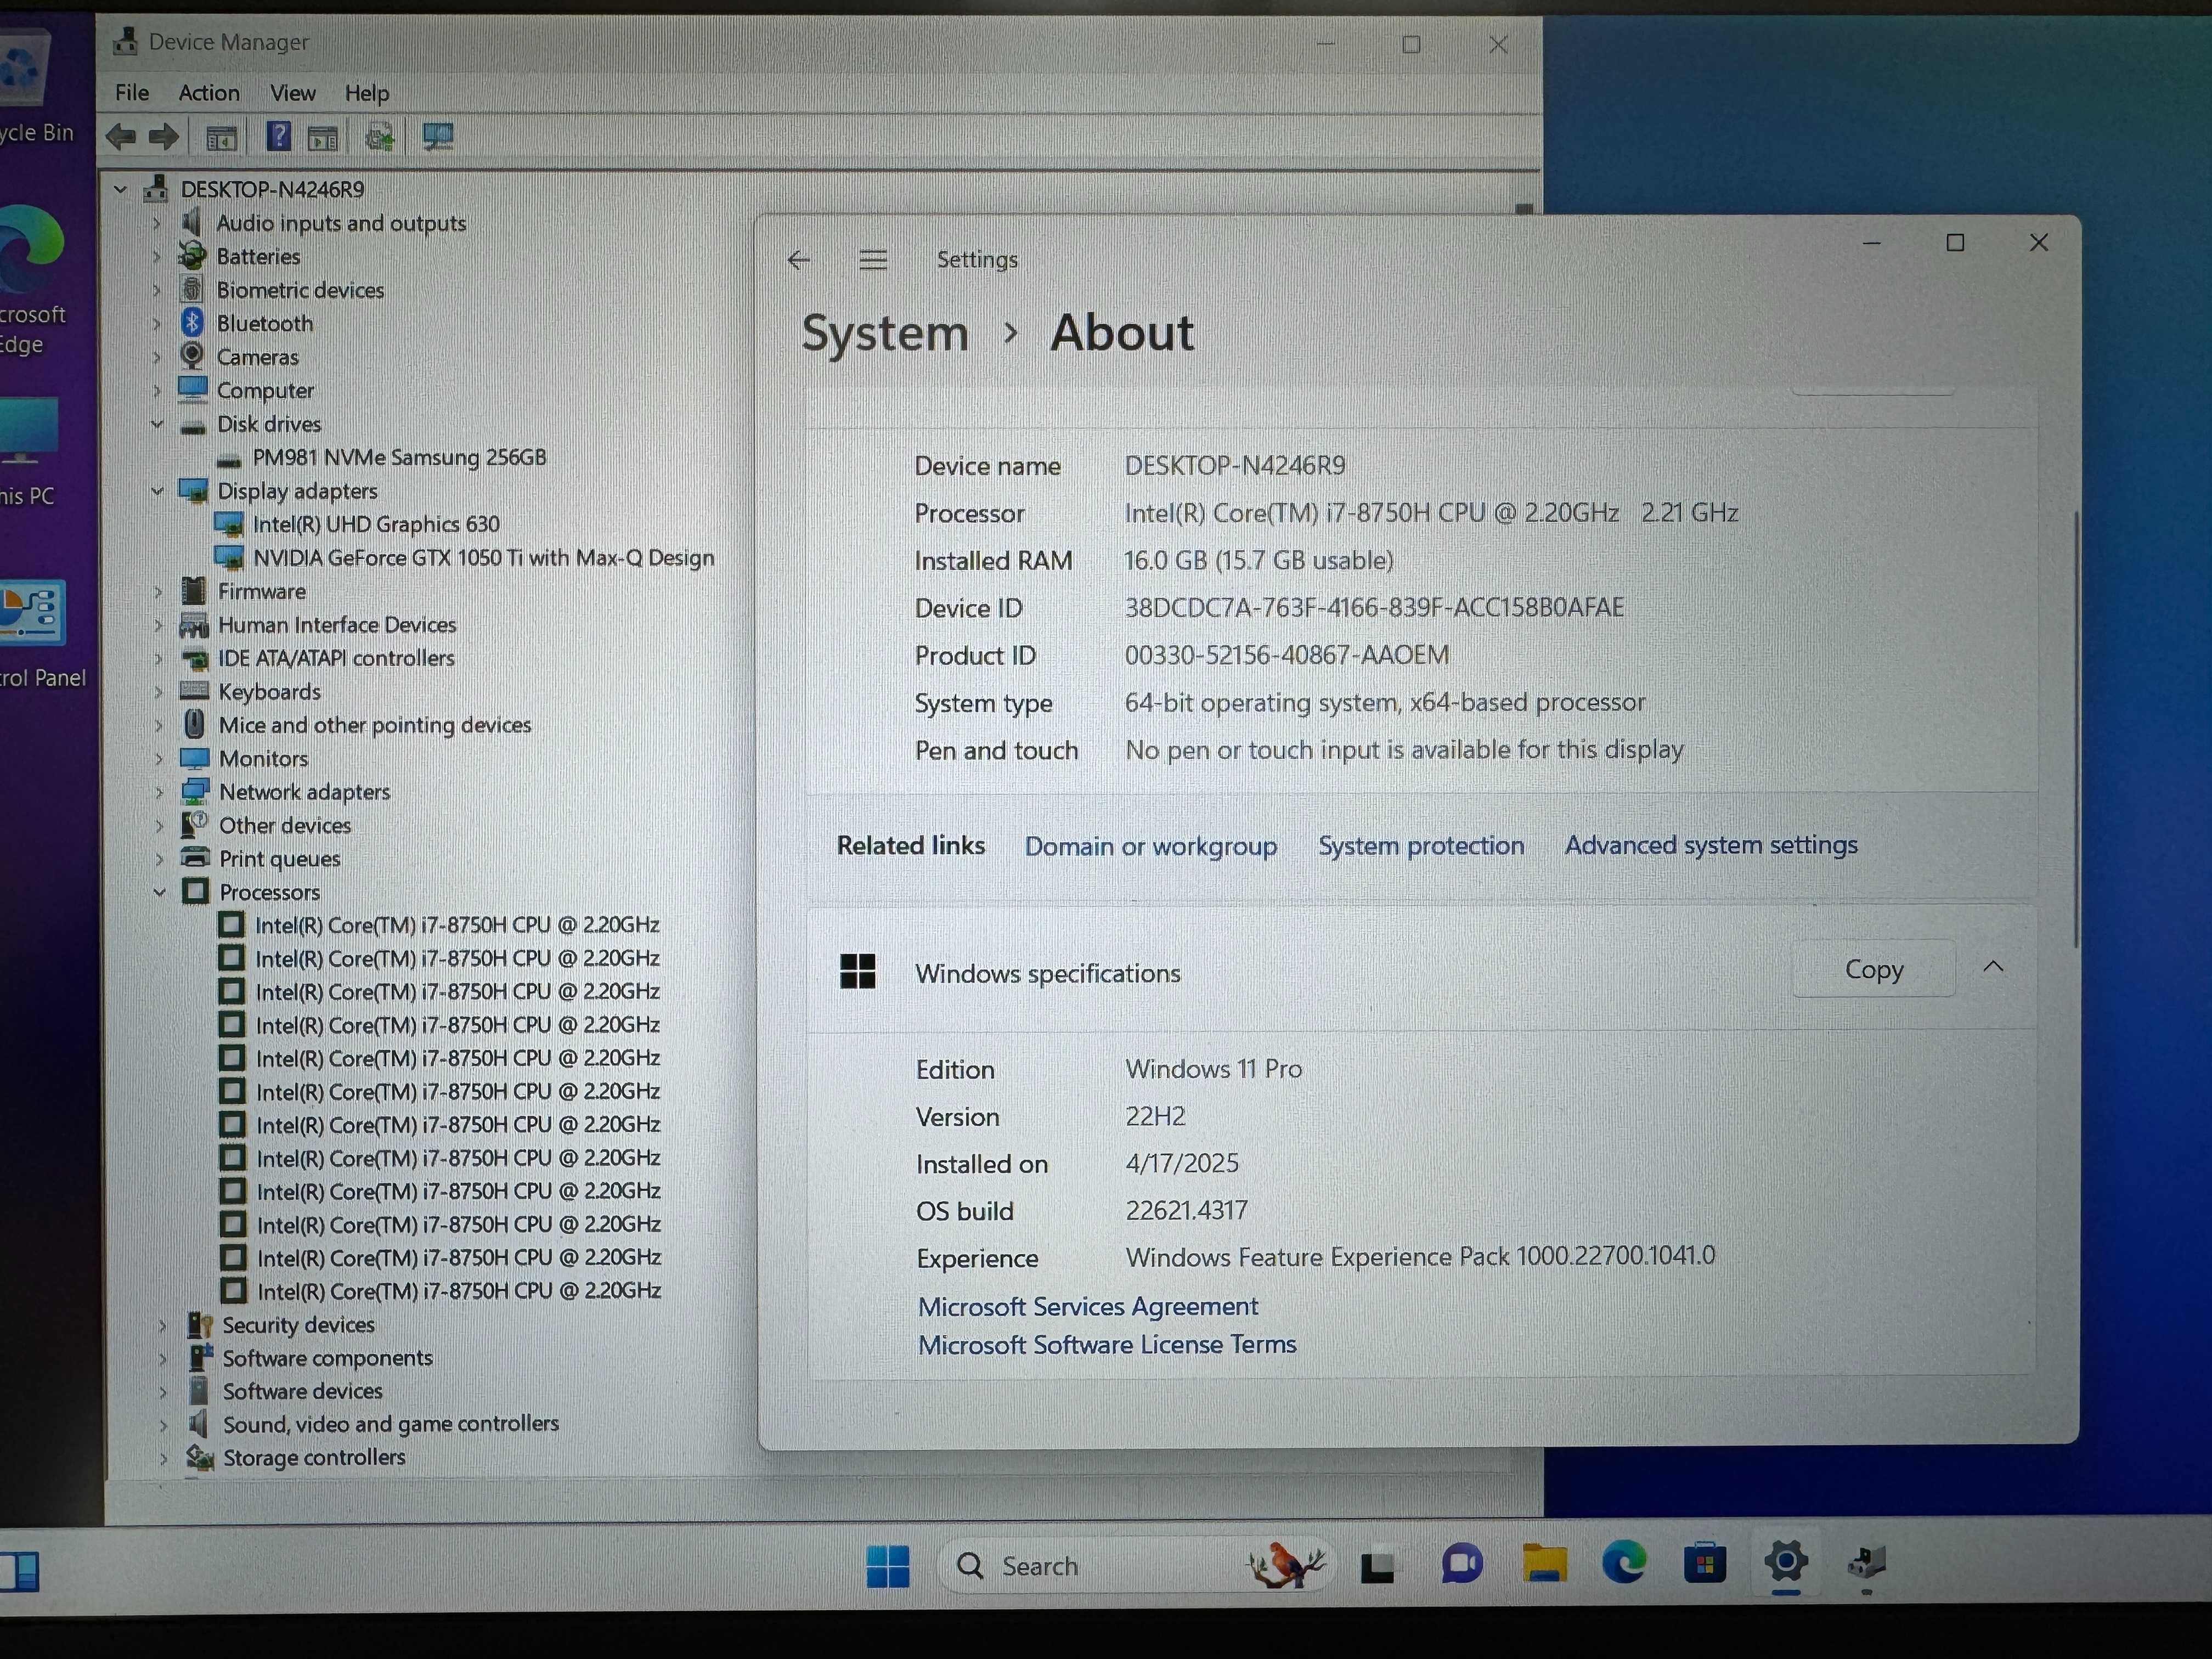2212x1659 pixels.
Task: Select the Biometric devices icon
Action: click(x=192, y=290)
